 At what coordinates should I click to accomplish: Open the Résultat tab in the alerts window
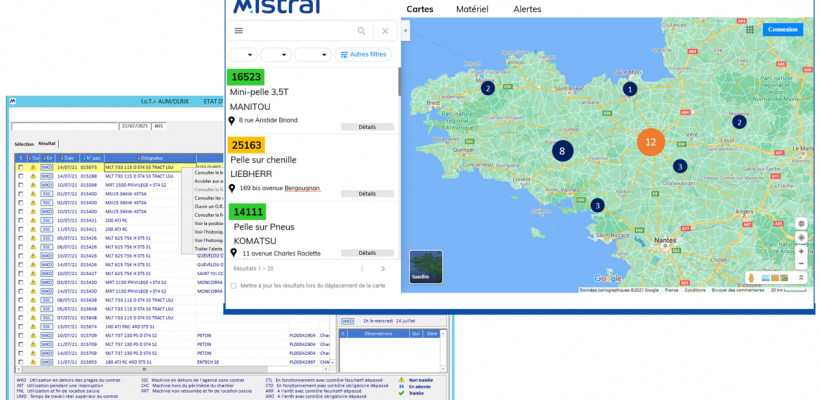47,143
